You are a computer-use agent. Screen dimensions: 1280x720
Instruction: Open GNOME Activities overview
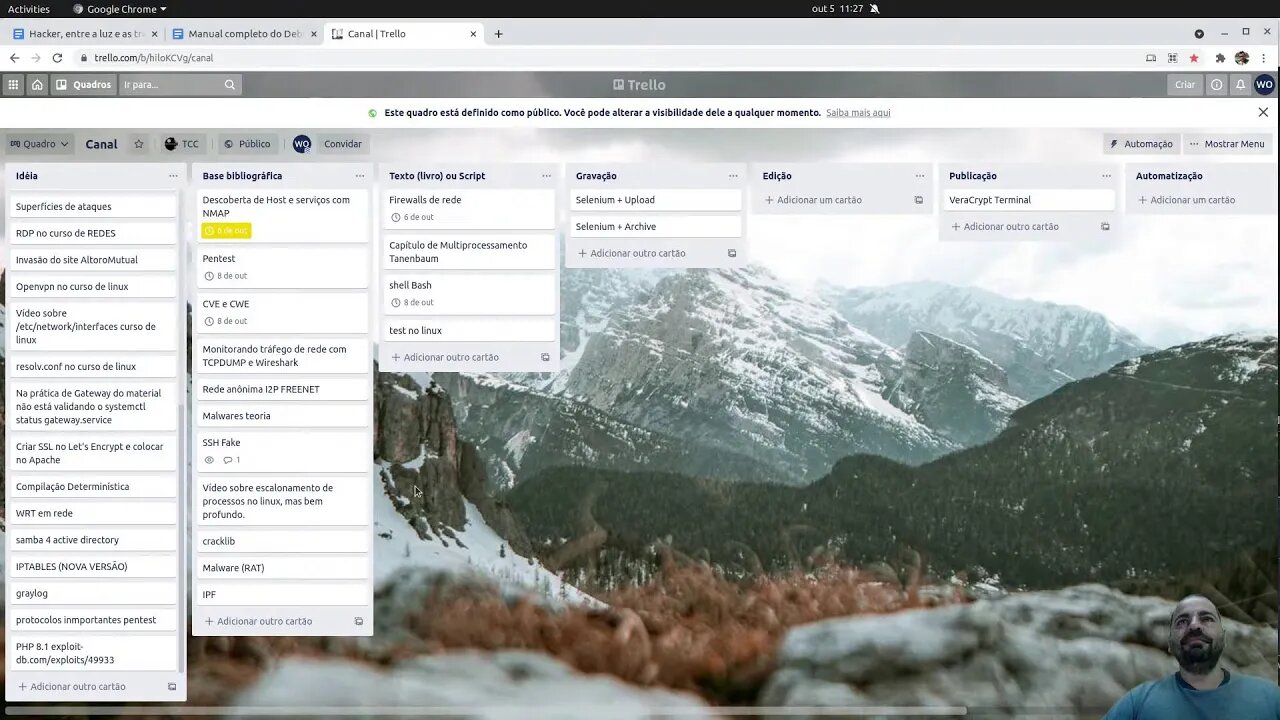click(x=29, y=9)
